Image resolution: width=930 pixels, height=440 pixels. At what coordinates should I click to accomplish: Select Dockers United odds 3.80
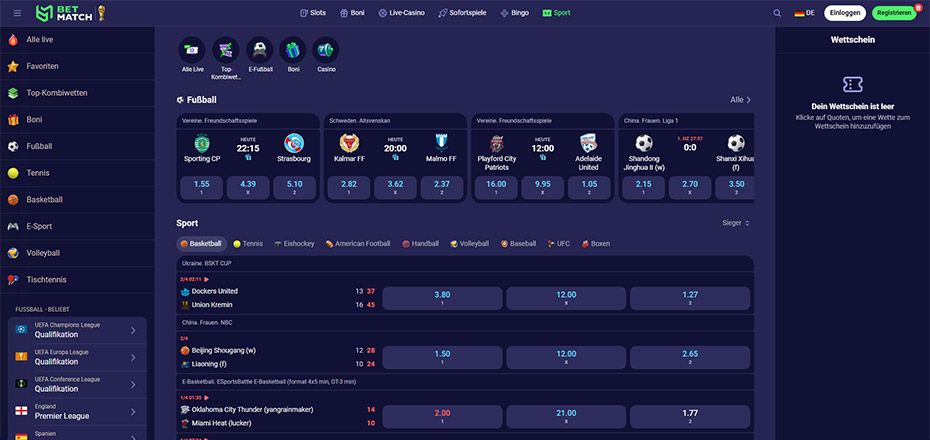[x=442, y=298]
